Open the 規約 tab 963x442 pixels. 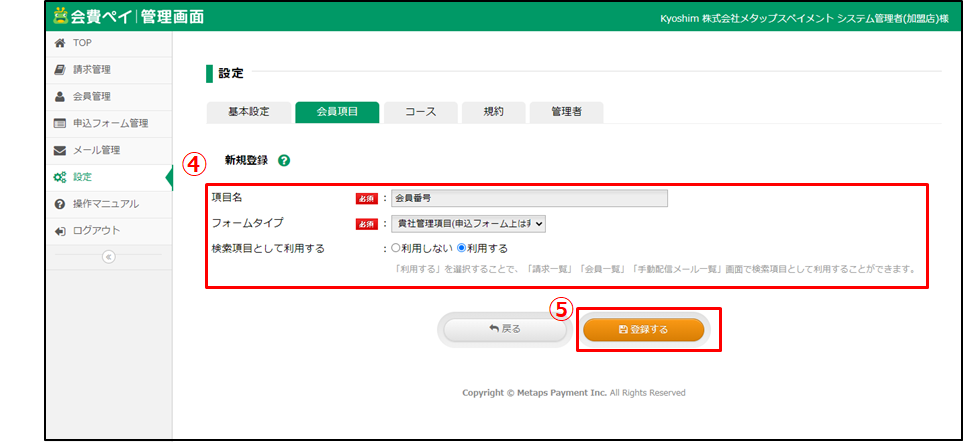point(493,113)
